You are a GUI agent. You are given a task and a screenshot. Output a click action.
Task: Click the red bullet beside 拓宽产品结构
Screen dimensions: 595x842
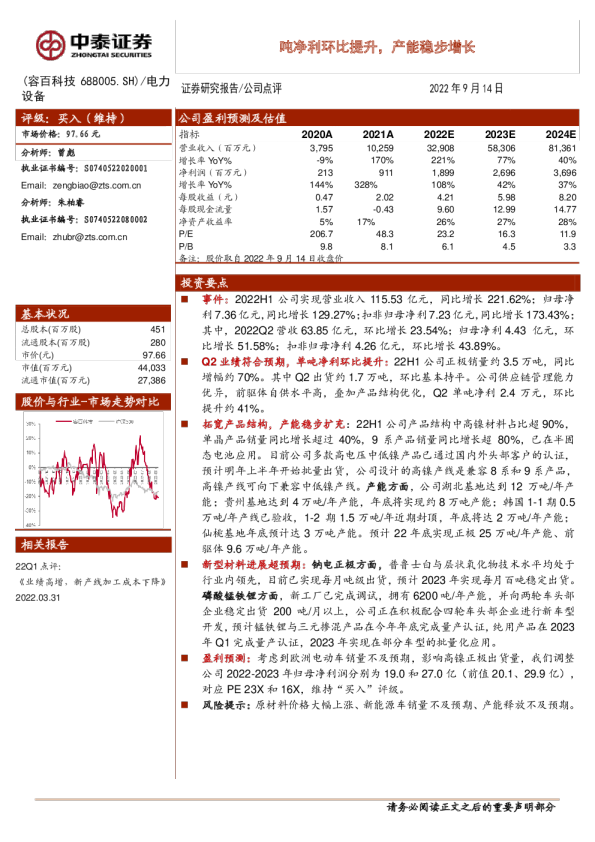[x=185, y=424]
